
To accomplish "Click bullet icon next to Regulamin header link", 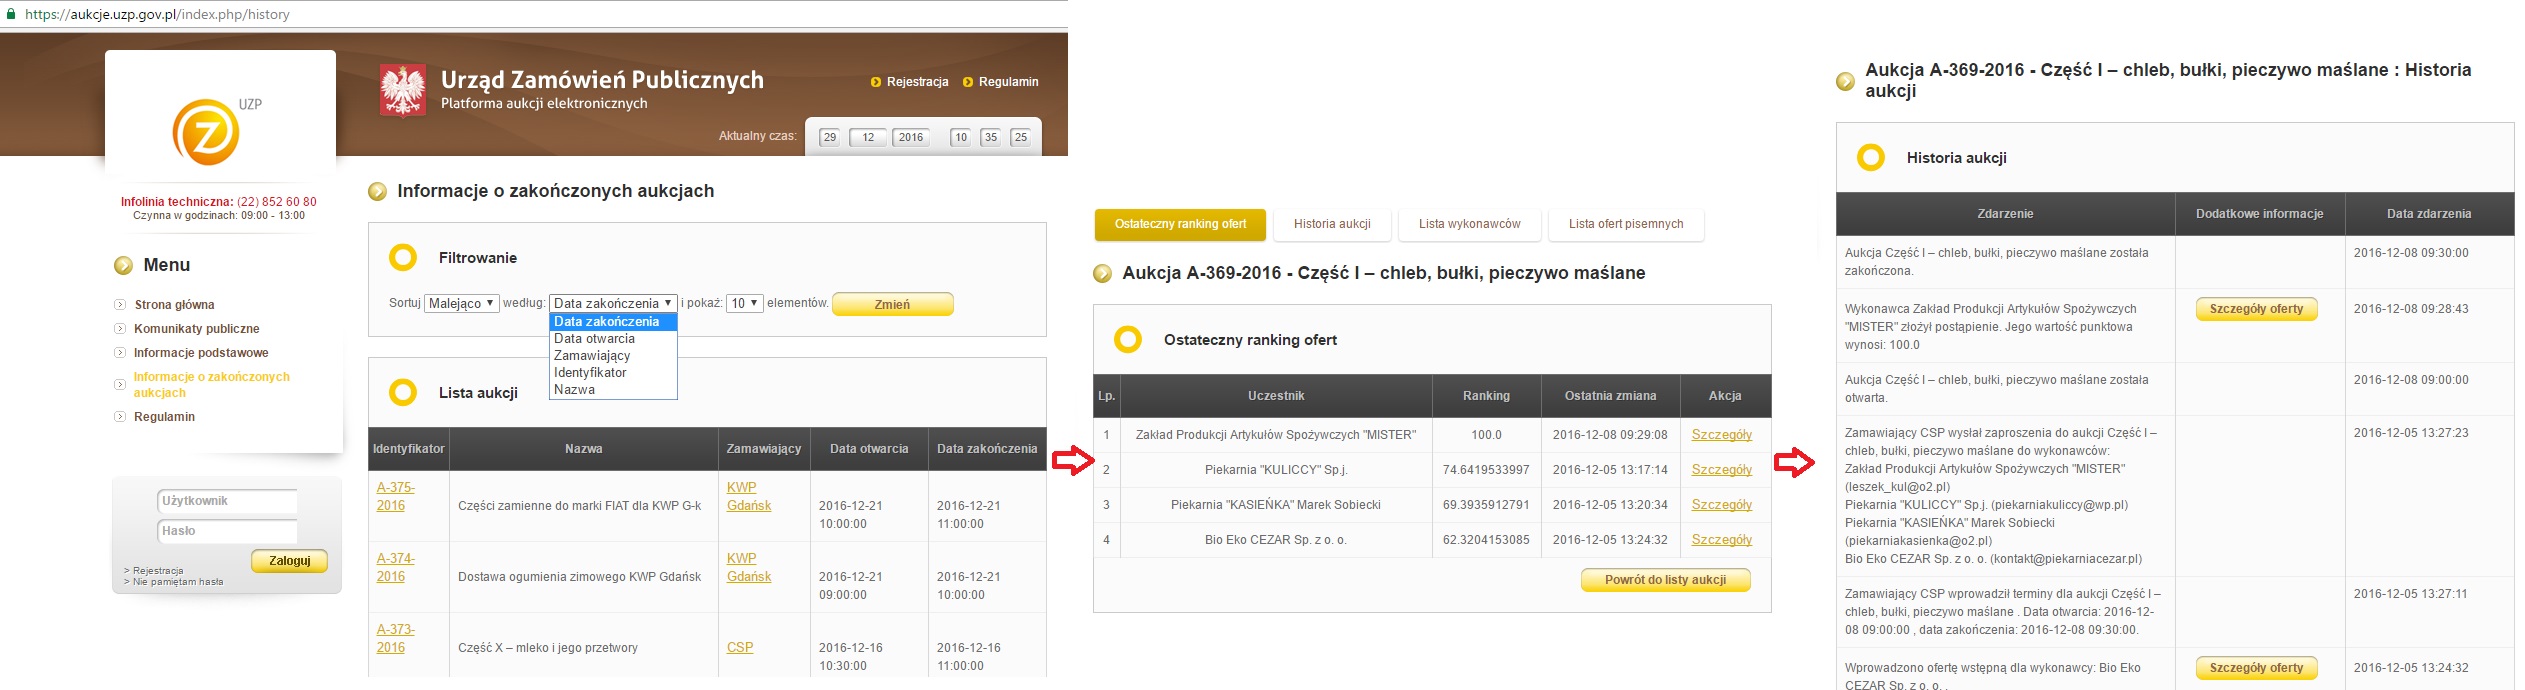I will point(968,82).
